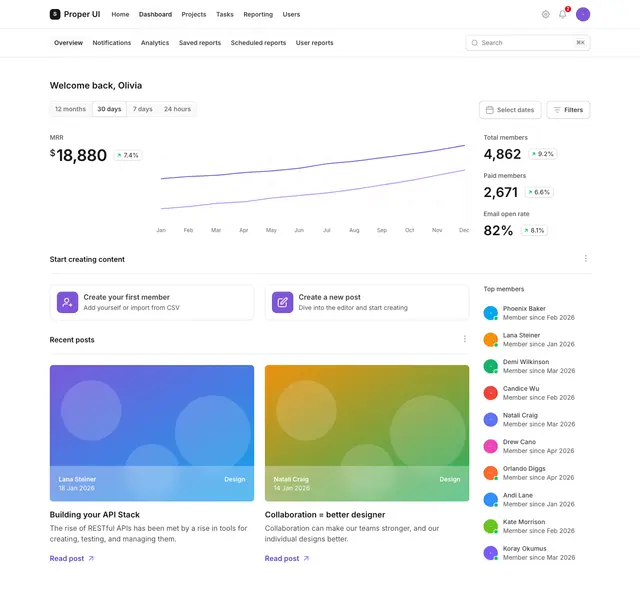Click Create your first member card
The width and height of the screenshot is (640, 606).
152,302
